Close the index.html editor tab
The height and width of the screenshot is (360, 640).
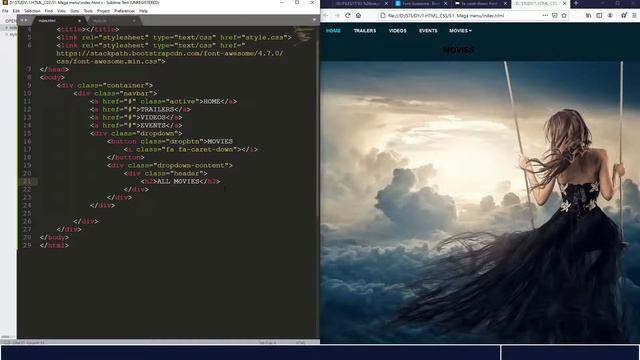point(79,20)
